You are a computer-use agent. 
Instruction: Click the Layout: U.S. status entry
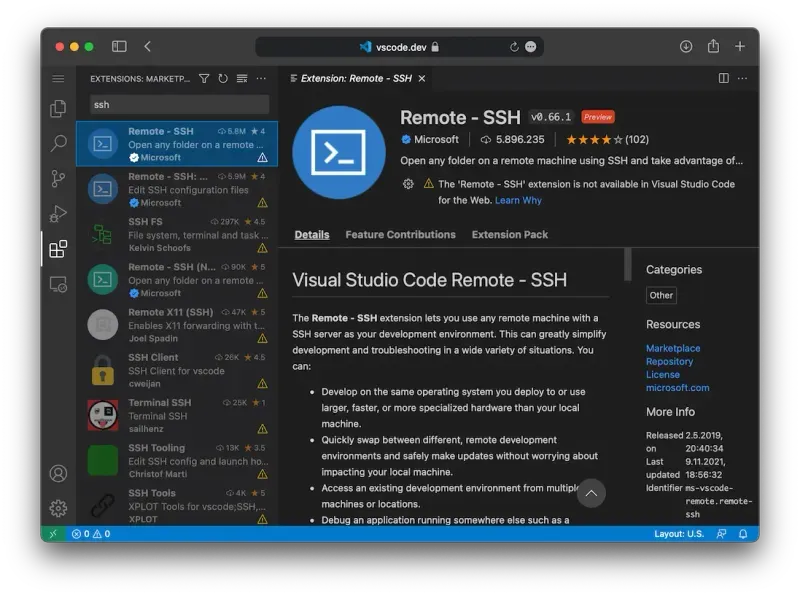[679, 534]
